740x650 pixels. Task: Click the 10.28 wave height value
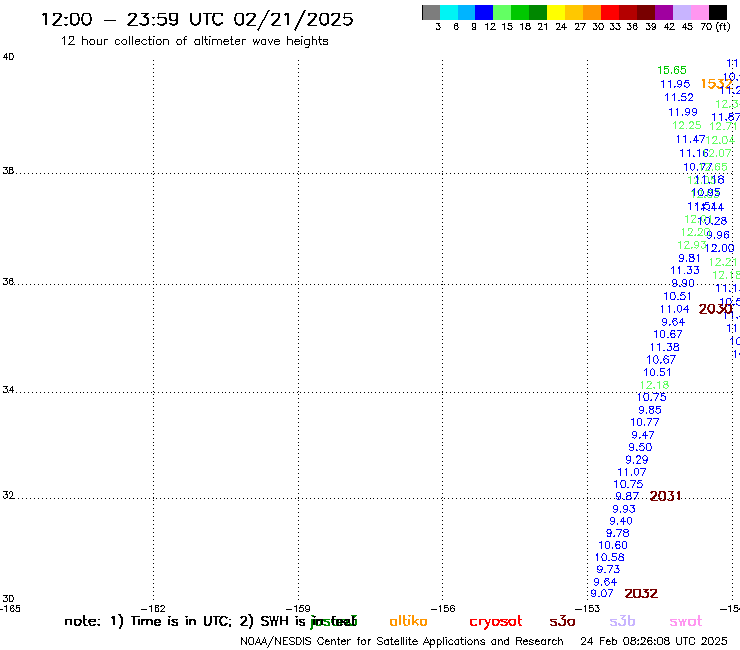[713, 221]
